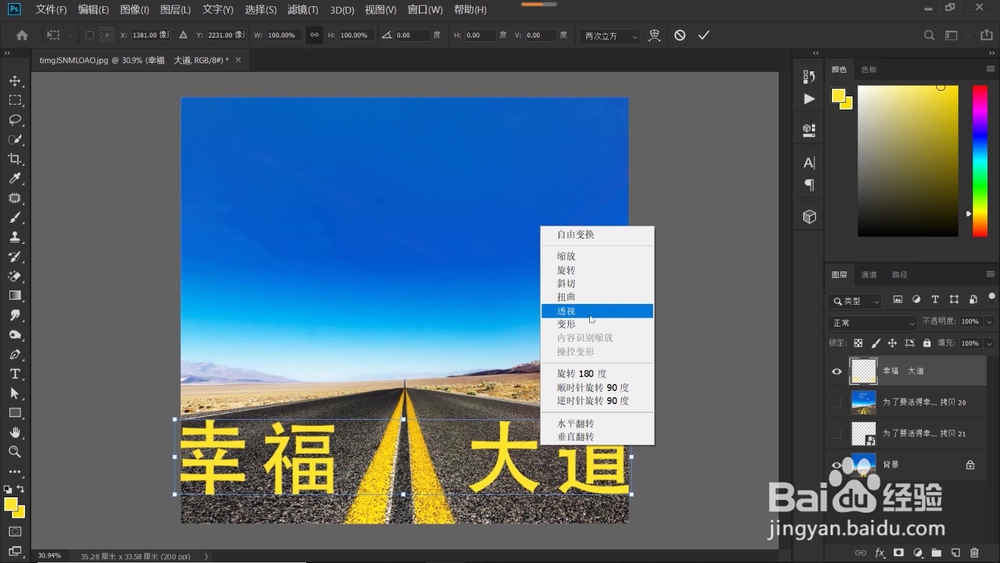The width and height of the screenshot is (1000, 563).
Task: Open the interpolation 两次立方 dropdown
Action: pyautogui.click(x=609, y=36)
